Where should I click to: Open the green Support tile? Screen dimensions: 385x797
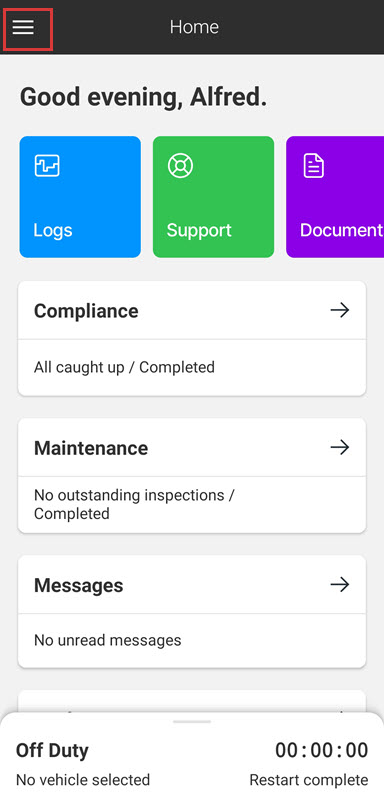pyautogui.click(x=213, y=197)
